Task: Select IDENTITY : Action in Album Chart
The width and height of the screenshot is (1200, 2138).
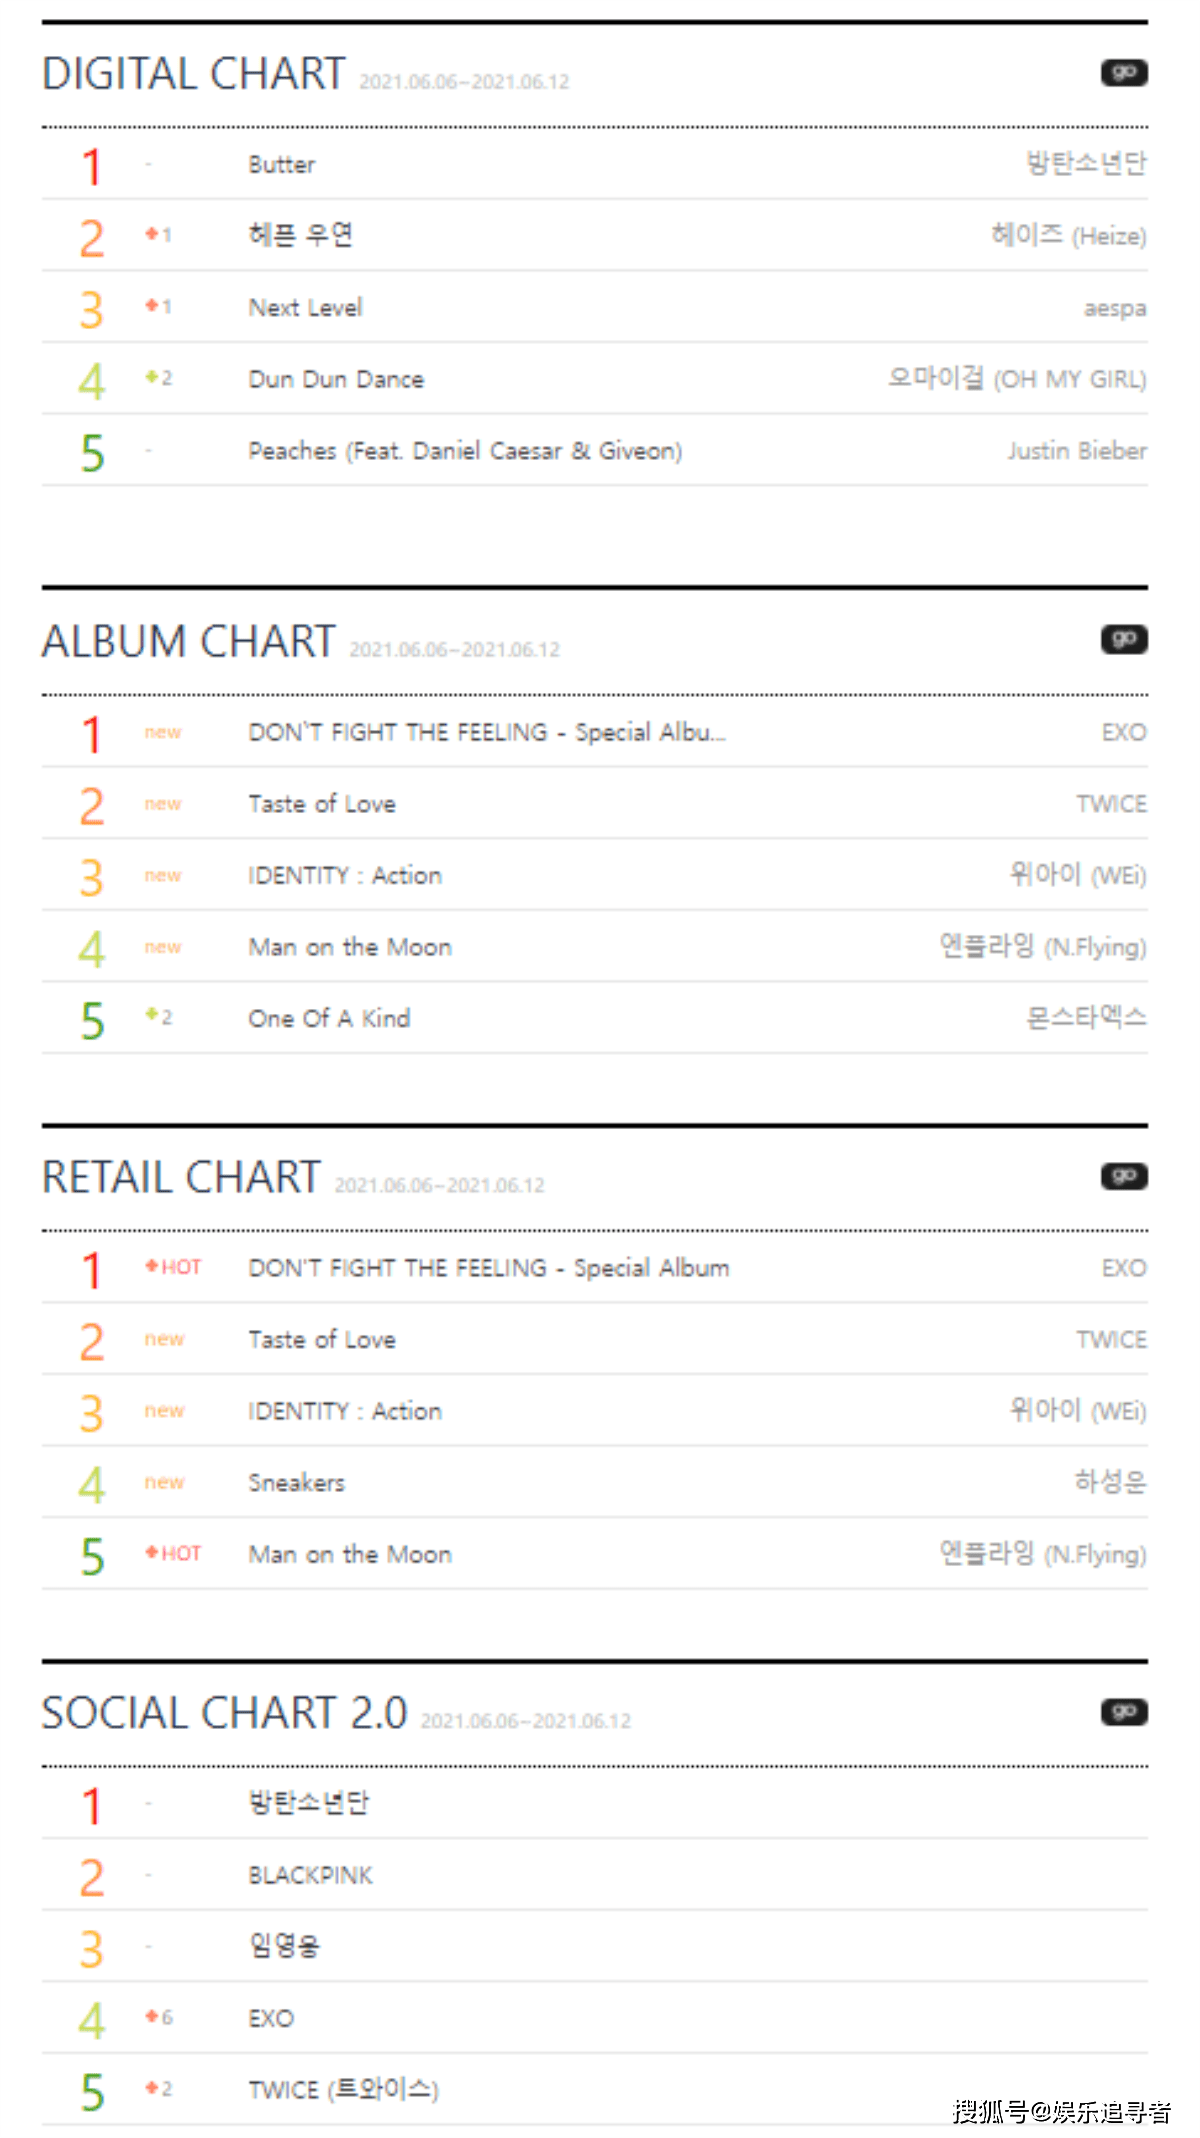Action: click(x=345, y=876)
